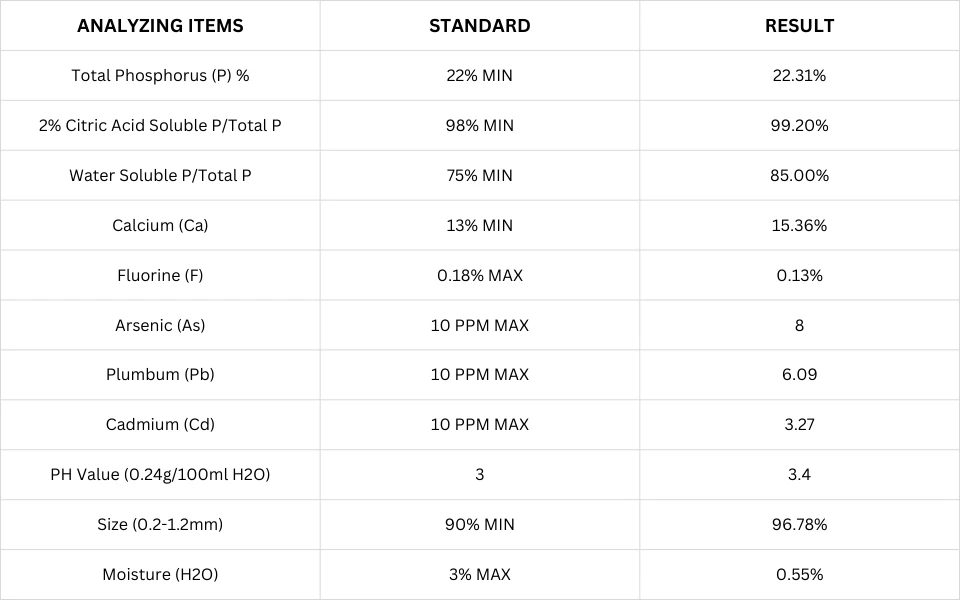Viewport: 960px width, 600px height.
Task: Click the 98% MIN standard cell
Action: point(479,126)
